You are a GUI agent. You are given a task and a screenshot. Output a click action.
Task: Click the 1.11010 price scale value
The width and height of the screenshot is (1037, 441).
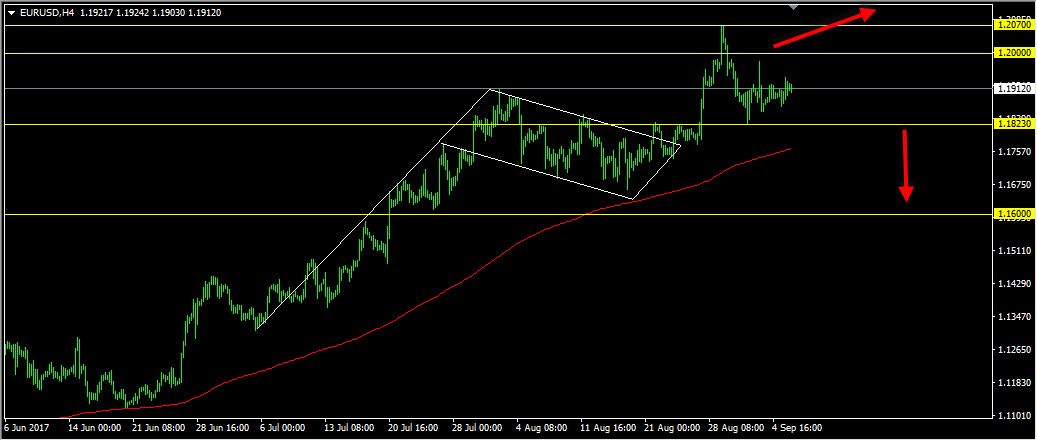pos(1015,417)
